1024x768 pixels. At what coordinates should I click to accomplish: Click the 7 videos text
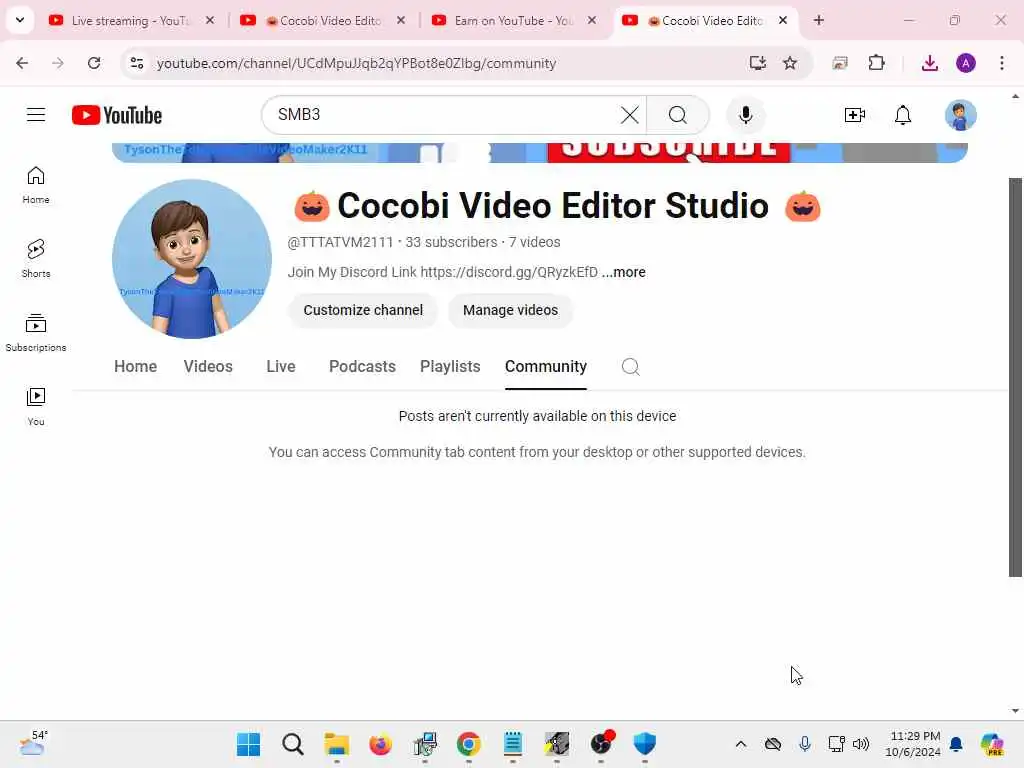tap(534, 242)
